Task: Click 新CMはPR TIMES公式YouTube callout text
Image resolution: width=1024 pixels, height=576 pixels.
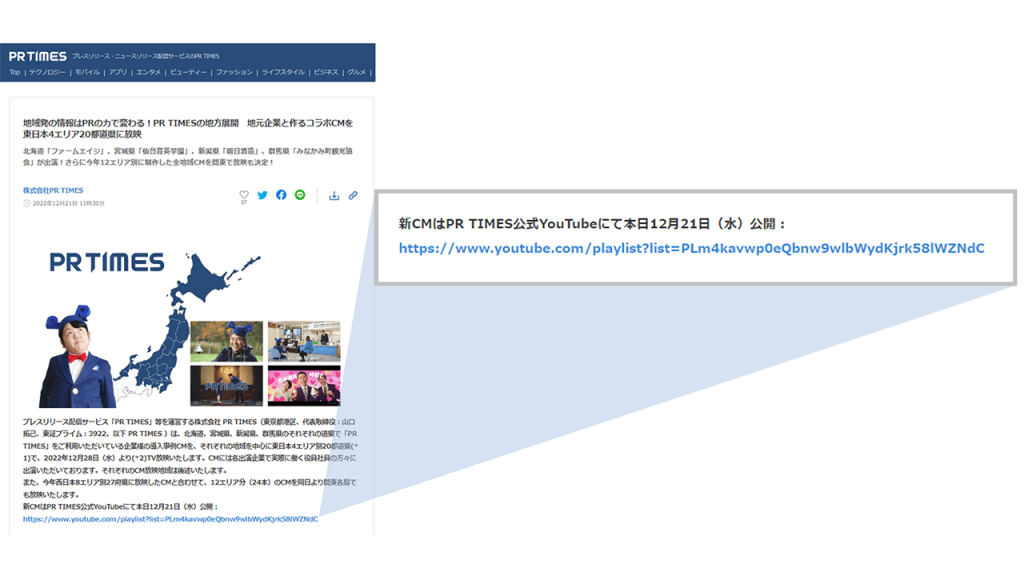Action: 593,224
